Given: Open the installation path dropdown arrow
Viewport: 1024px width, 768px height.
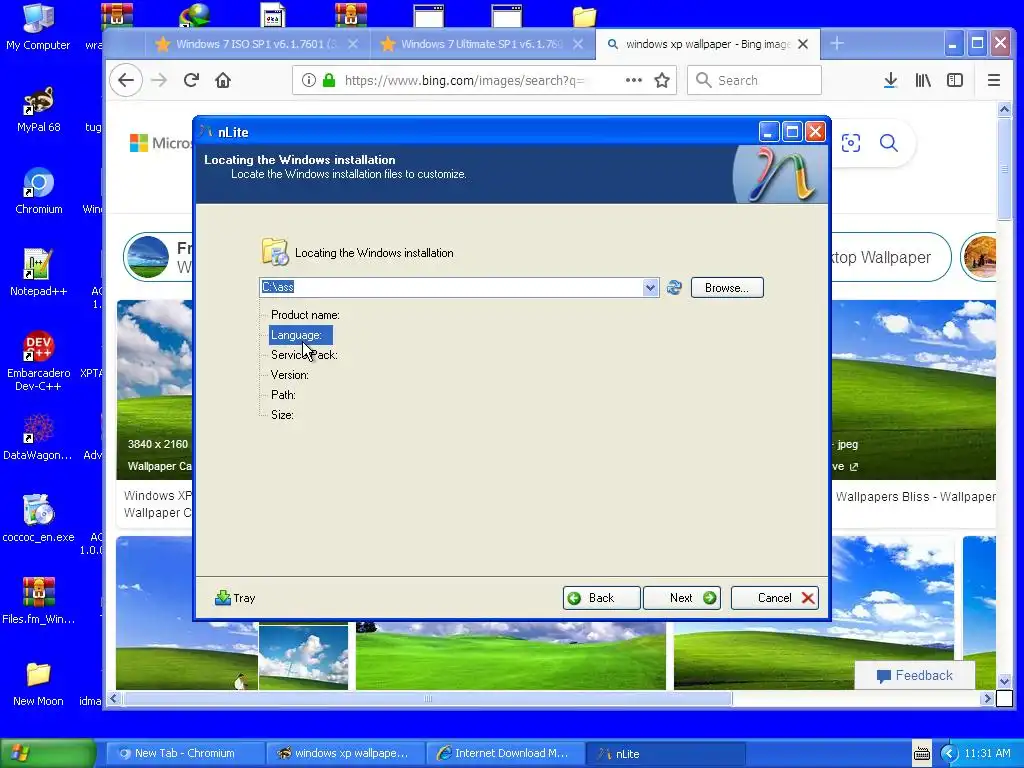Looking at the screenshot, I should coord(650,287).
